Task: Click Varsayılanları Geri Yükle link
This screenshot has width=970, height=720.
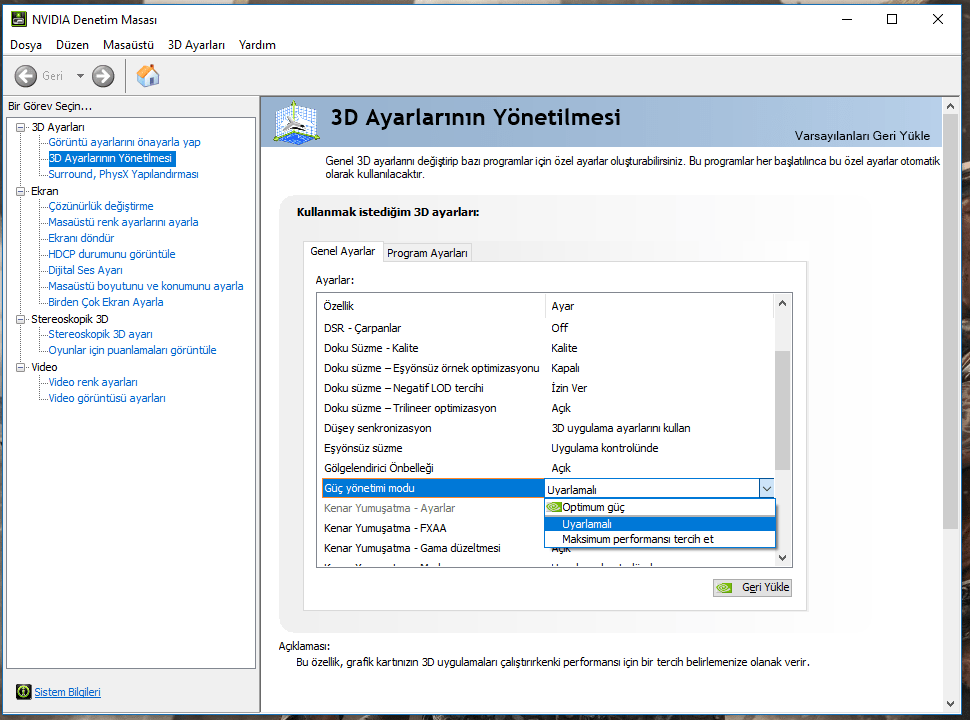Action: tap(862, 135)
